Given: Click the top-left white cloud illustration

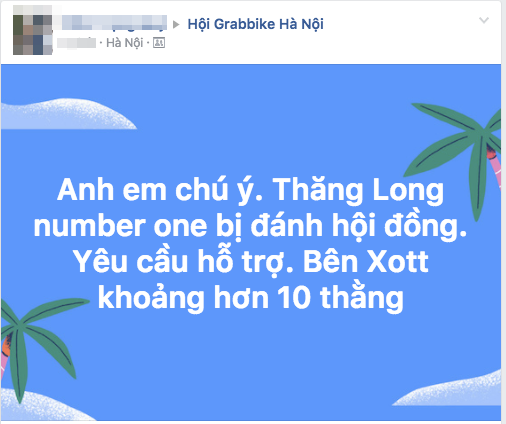Looking at the screenshot, I should pos(67,114).
